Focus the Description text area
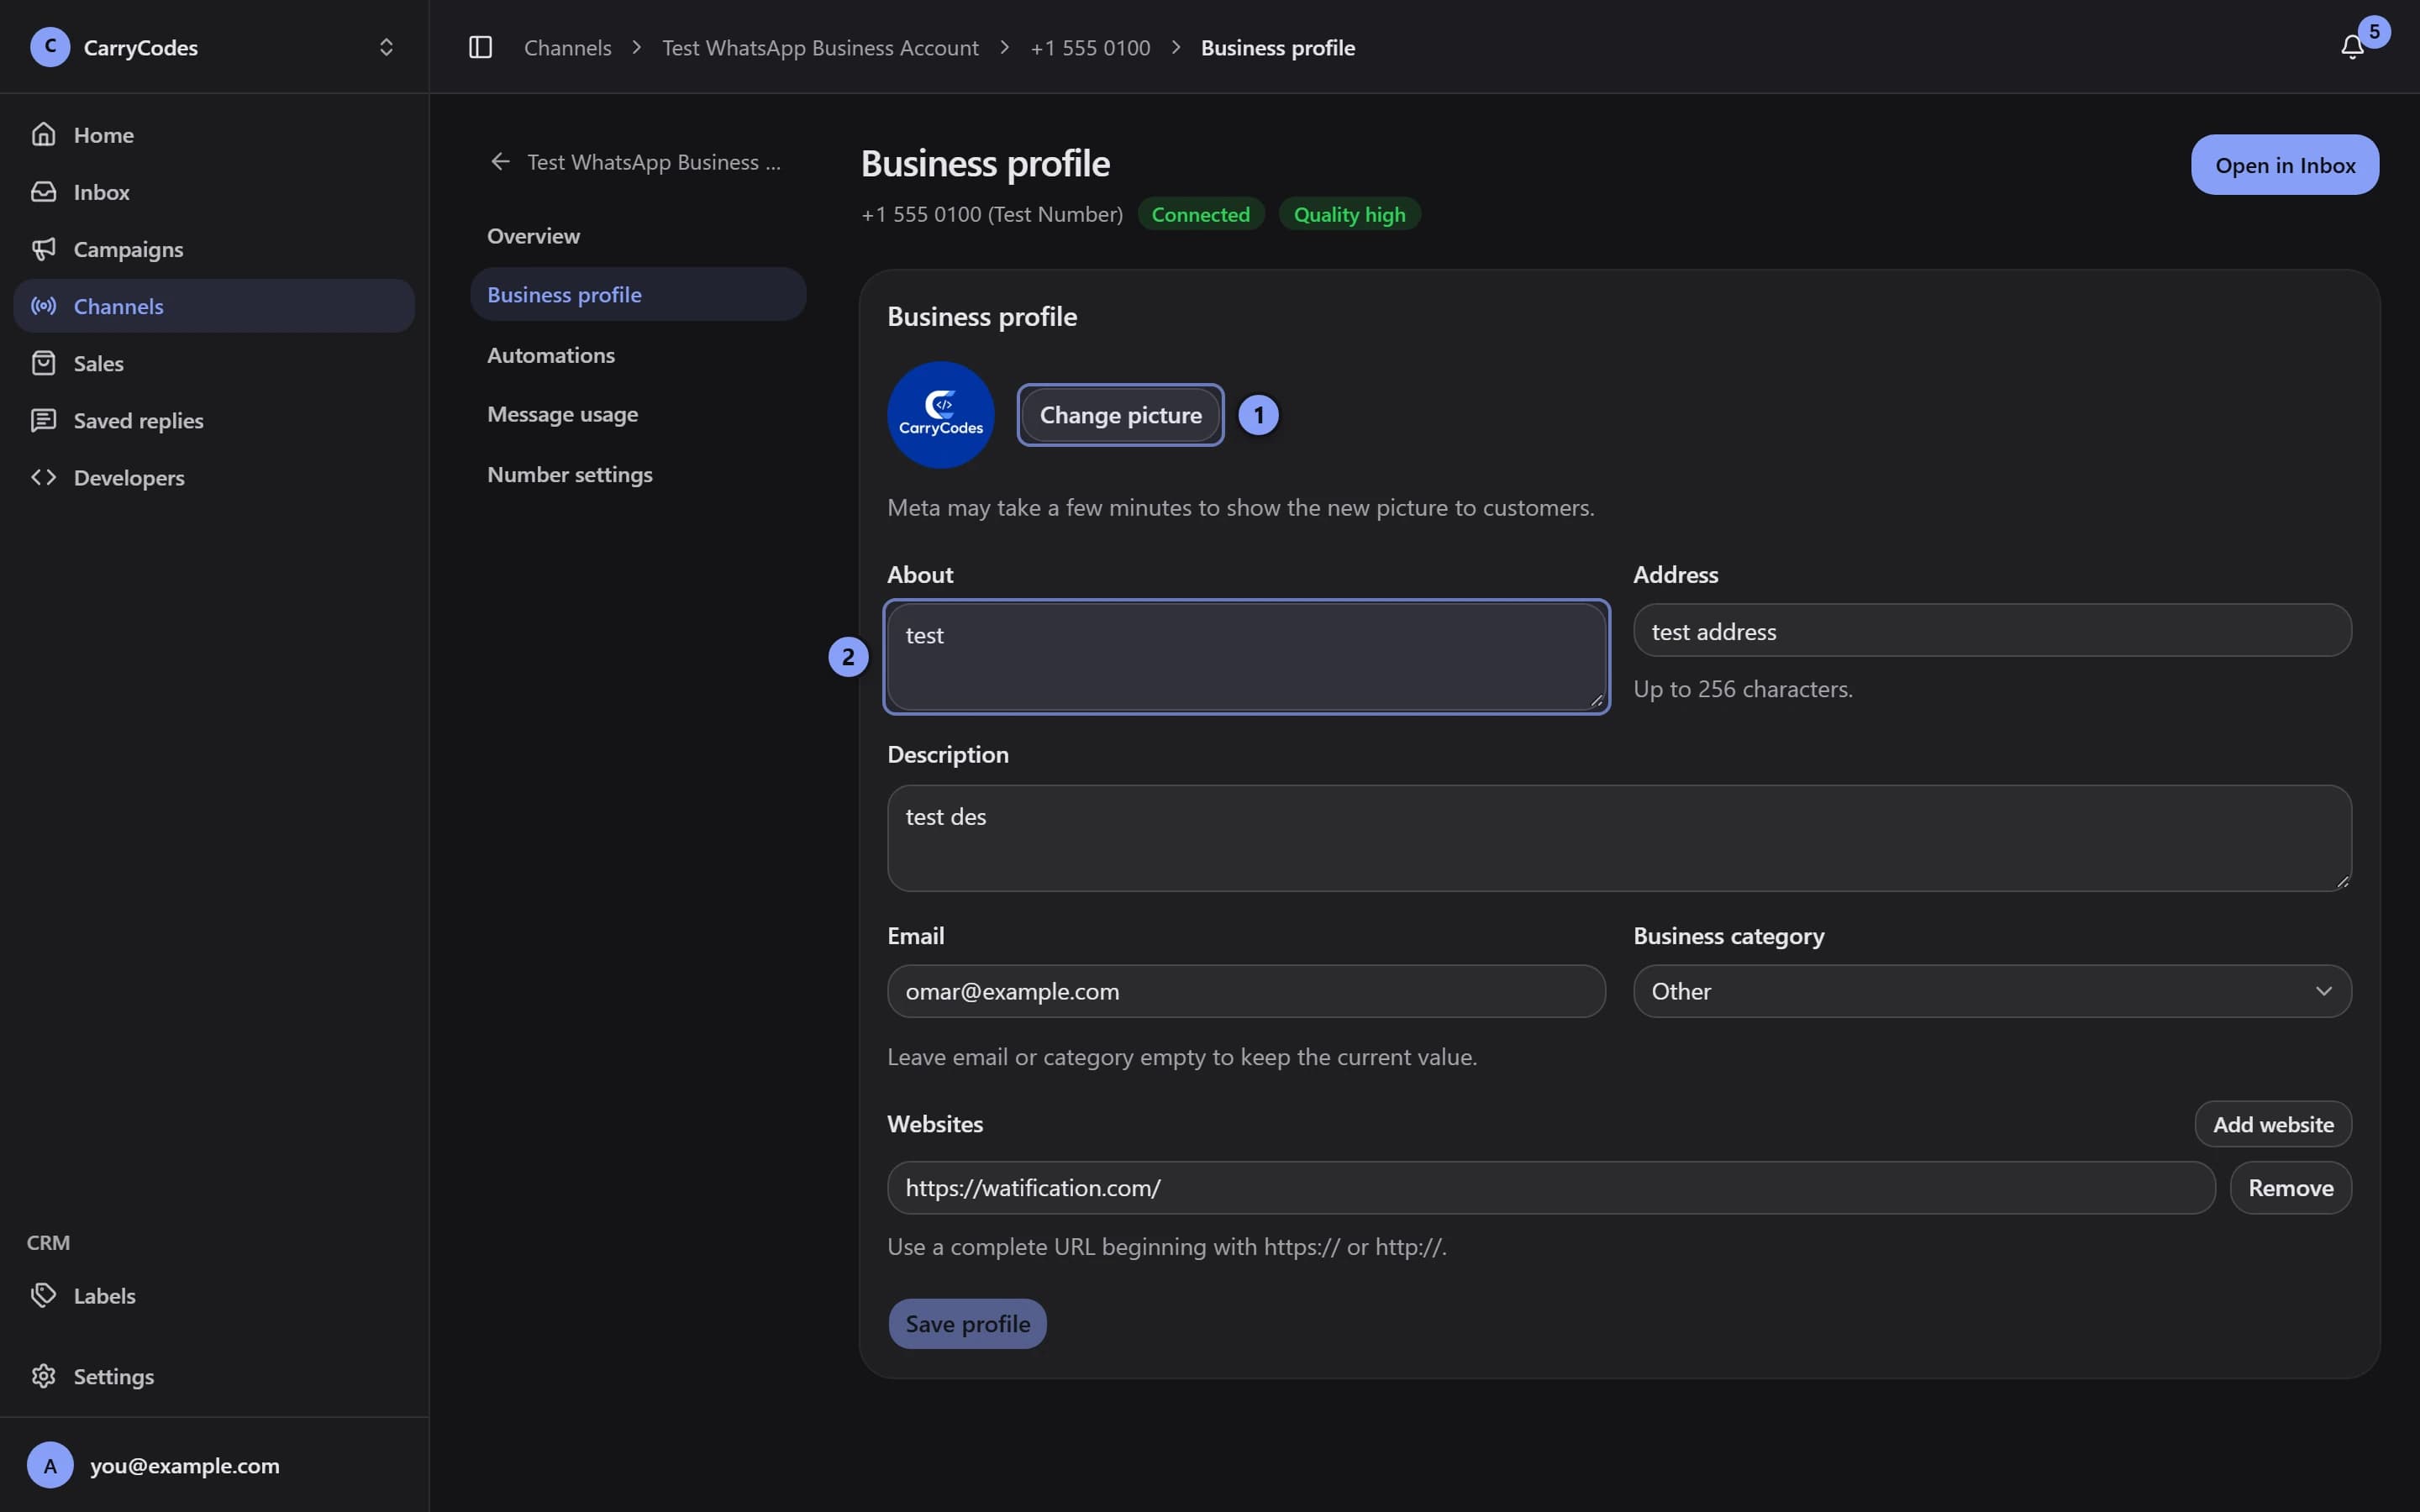2420x1512 pixels. tap(1619, 838)
